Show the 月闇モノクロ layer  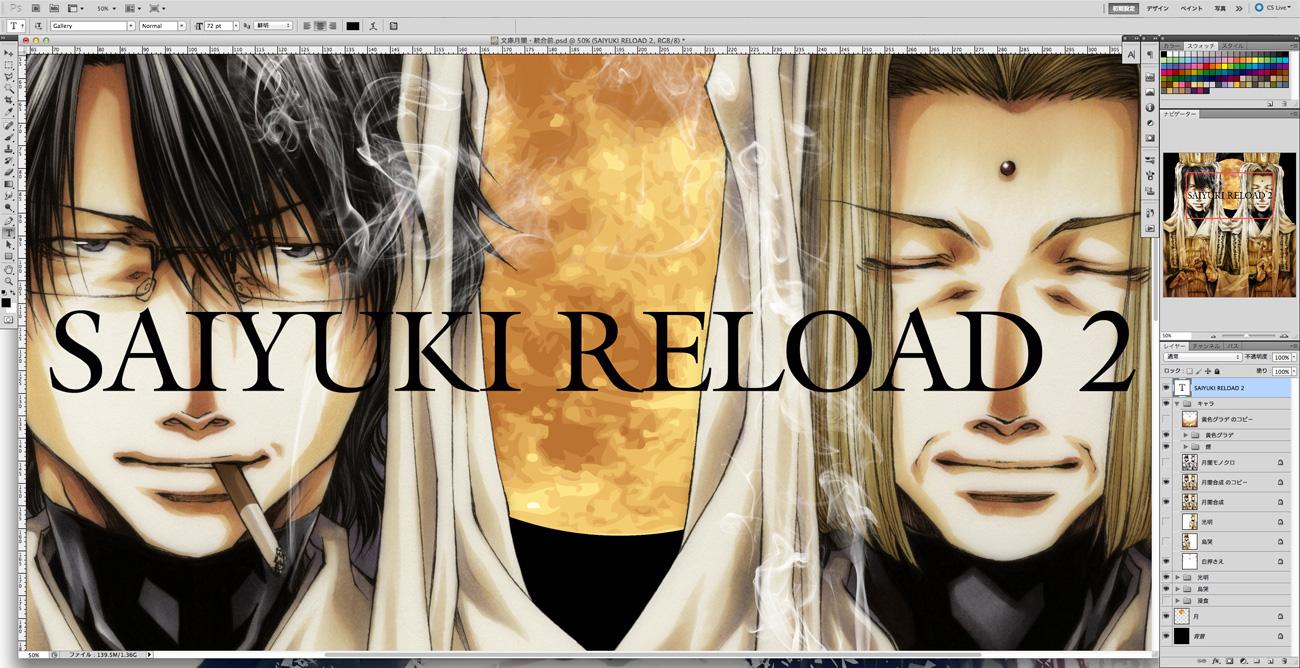tap(1166, 463)
